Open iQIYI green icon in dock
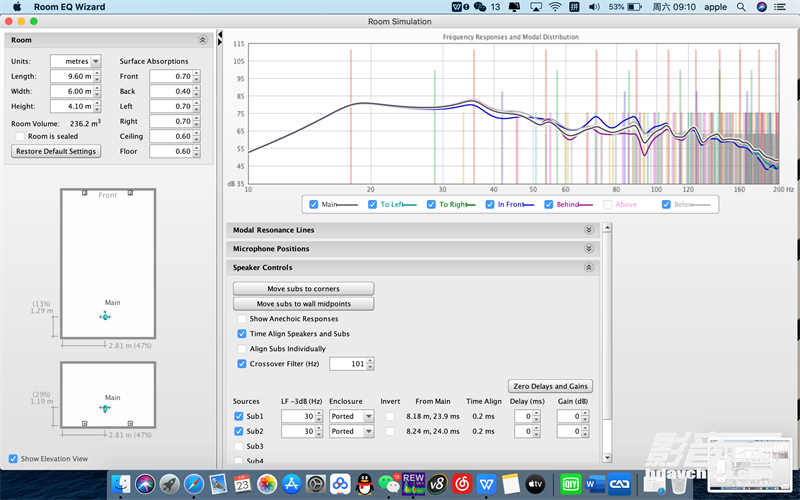The image size is (800, 500). 570,484
